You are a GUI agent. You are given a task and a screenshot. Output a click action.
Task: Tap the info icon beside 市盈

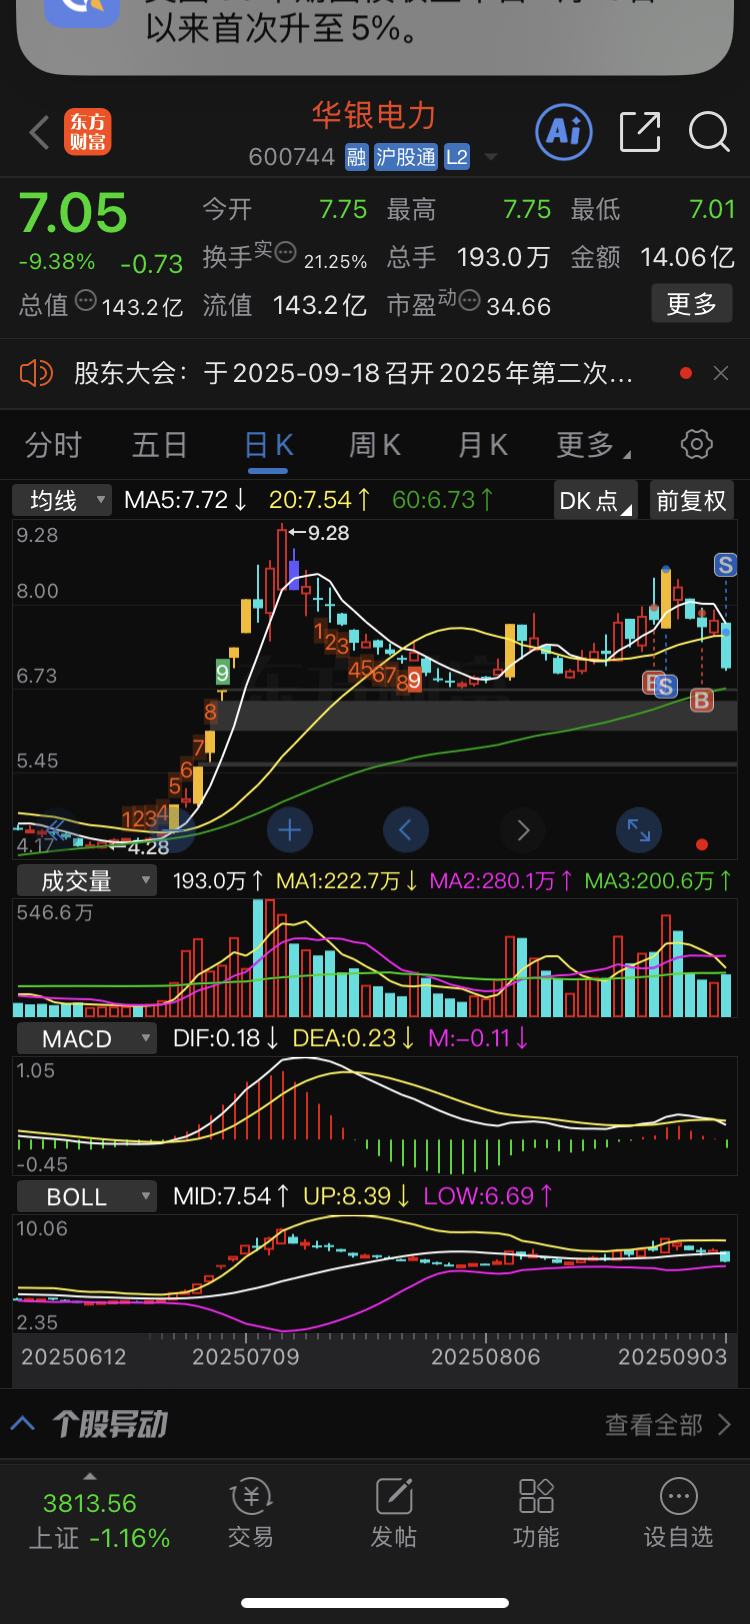click(x=469, y=299)
